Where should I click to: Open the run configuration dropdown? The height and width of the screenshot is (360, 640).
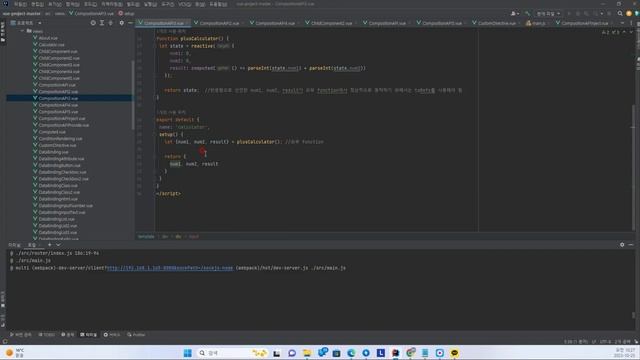548,13
